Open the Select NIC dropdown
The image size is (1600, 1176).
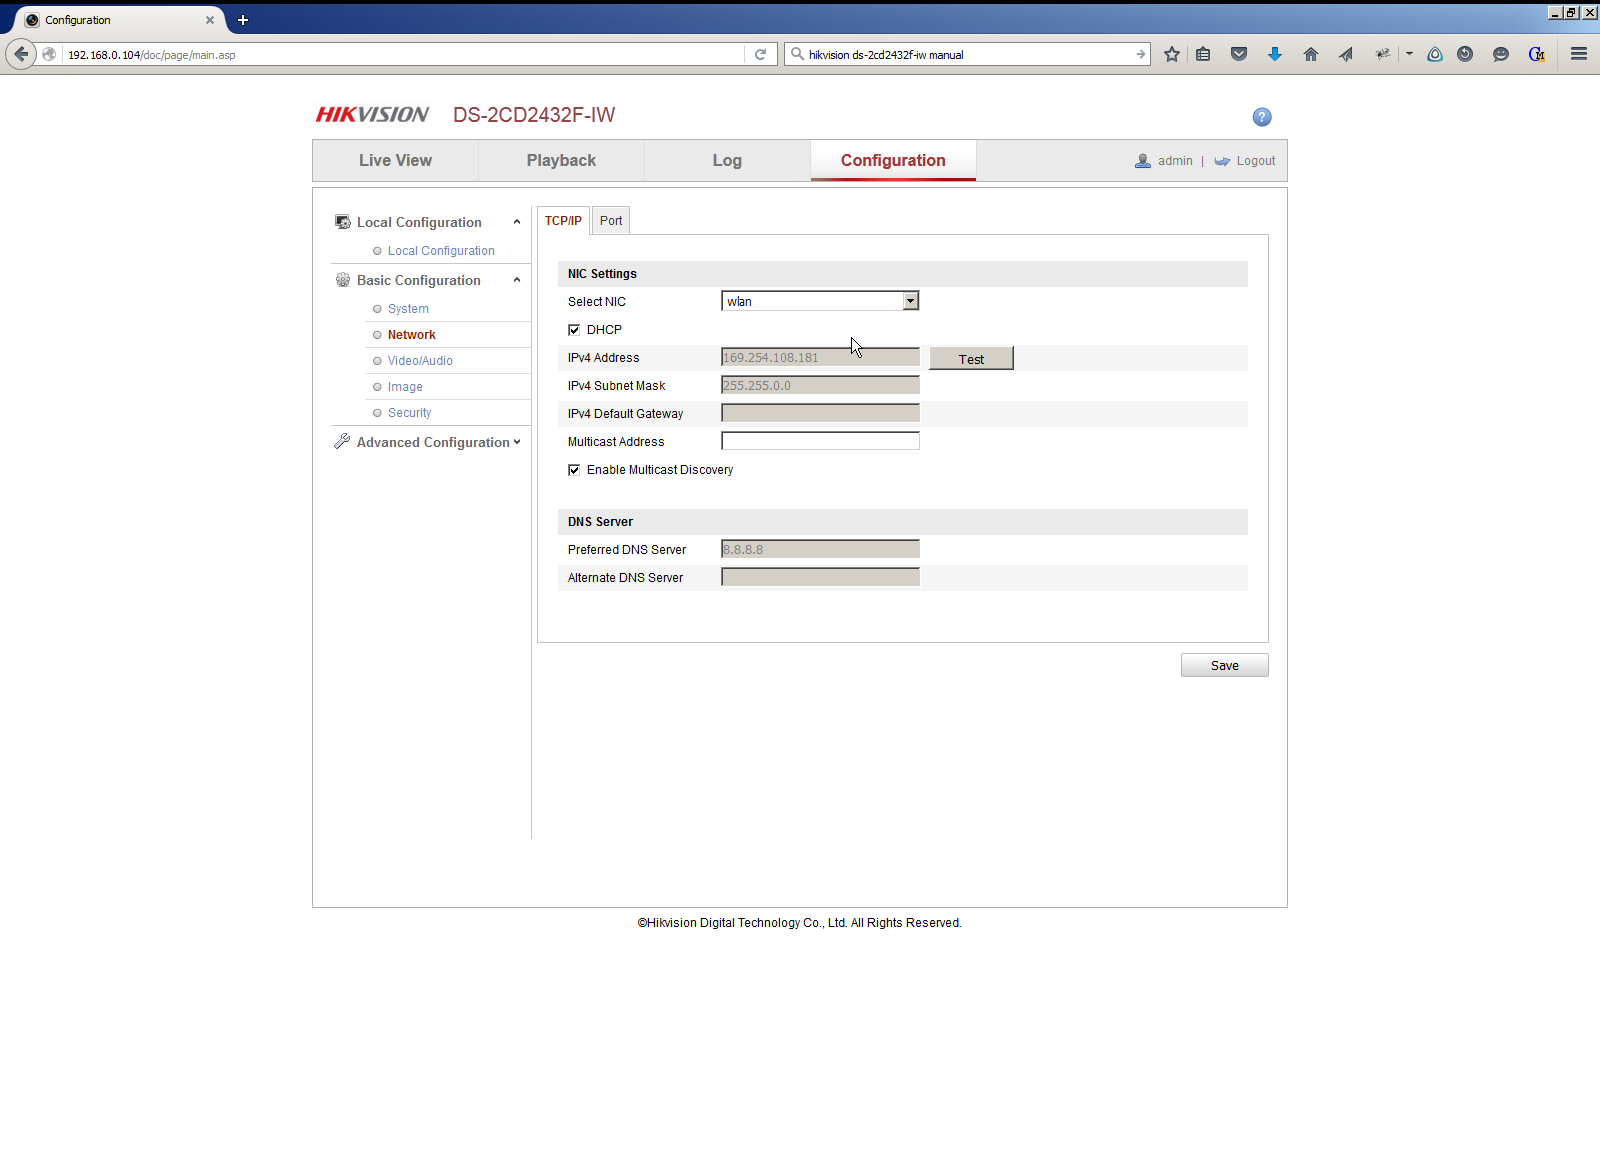820,301
